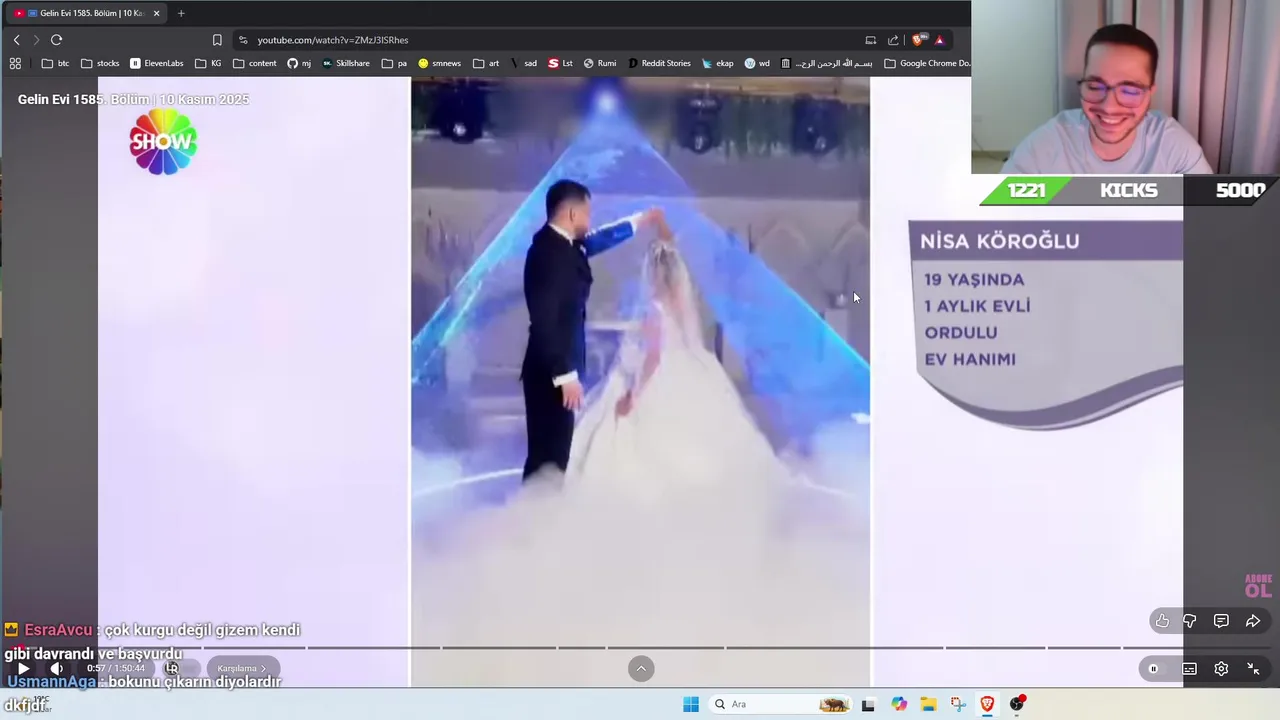Viewport: 1280px width, 720px height.
Task: Close the Gelin Evi browser tab
Action: point(156,13)
